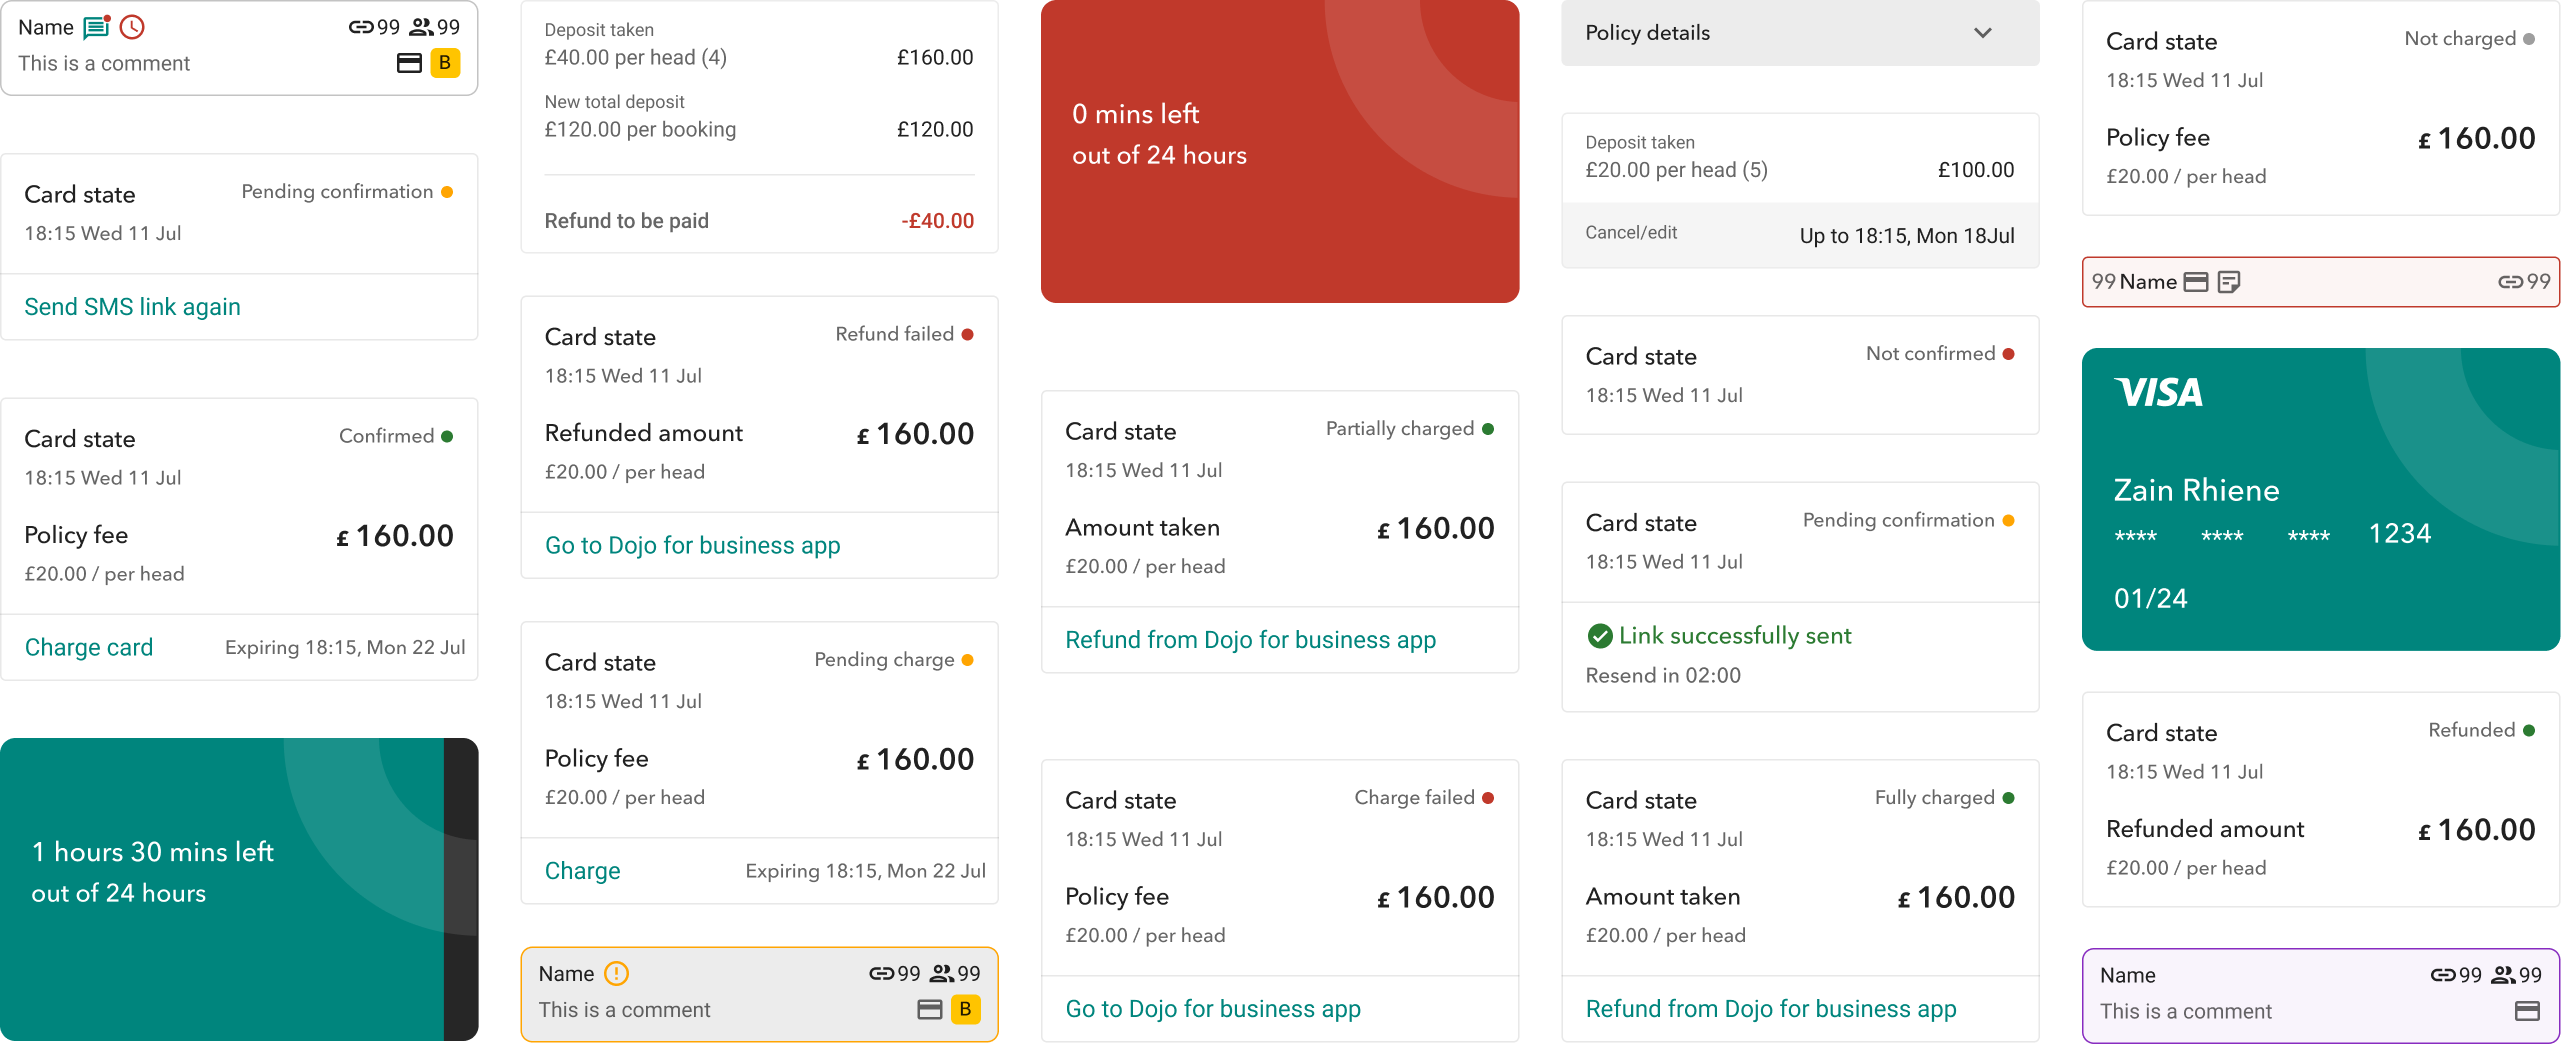Click Refund from Dojo under Partially charged

click(1250, 640)
